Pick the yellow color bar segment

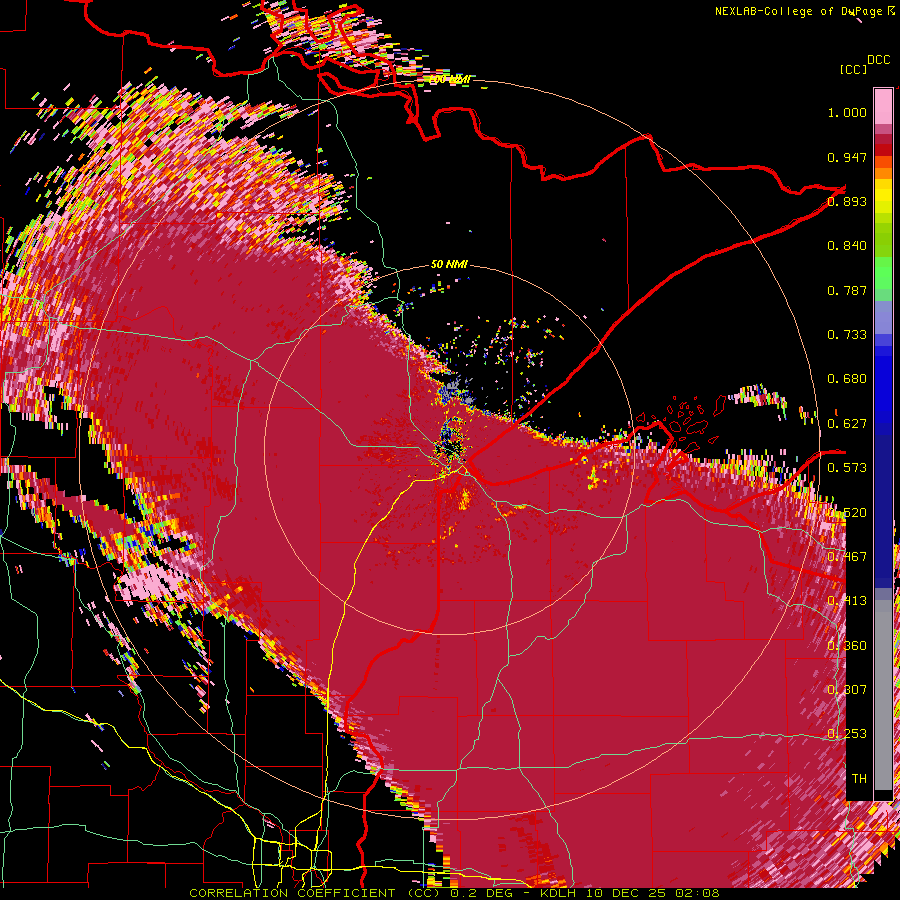[x=883, y=196]
